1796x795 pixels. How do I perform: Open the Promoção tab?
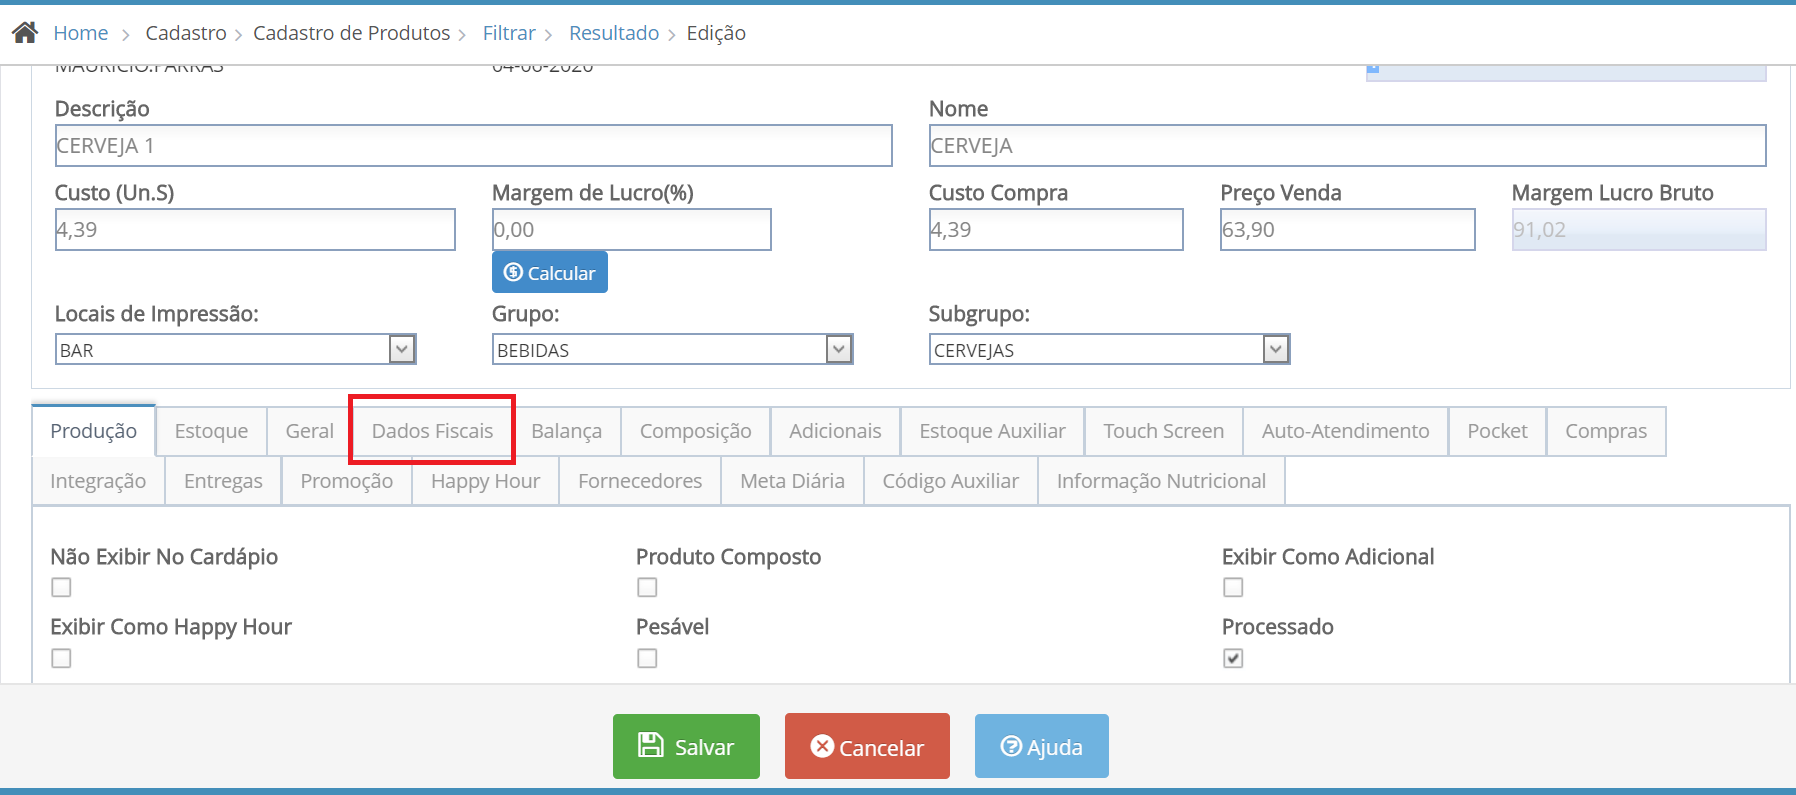pos(346,481)
